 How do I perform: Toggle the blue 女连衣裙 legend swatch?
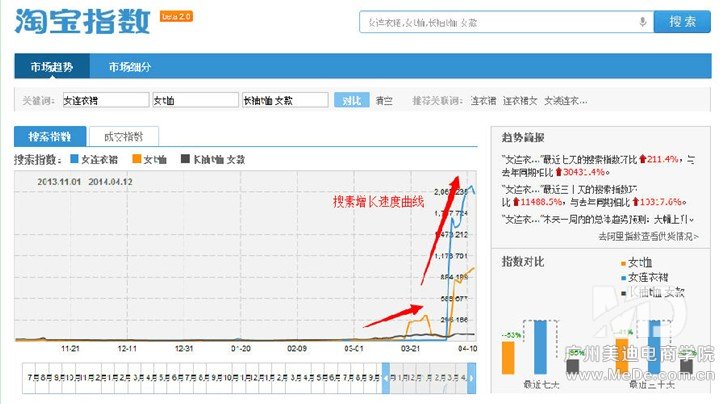[x=74, y=159]
